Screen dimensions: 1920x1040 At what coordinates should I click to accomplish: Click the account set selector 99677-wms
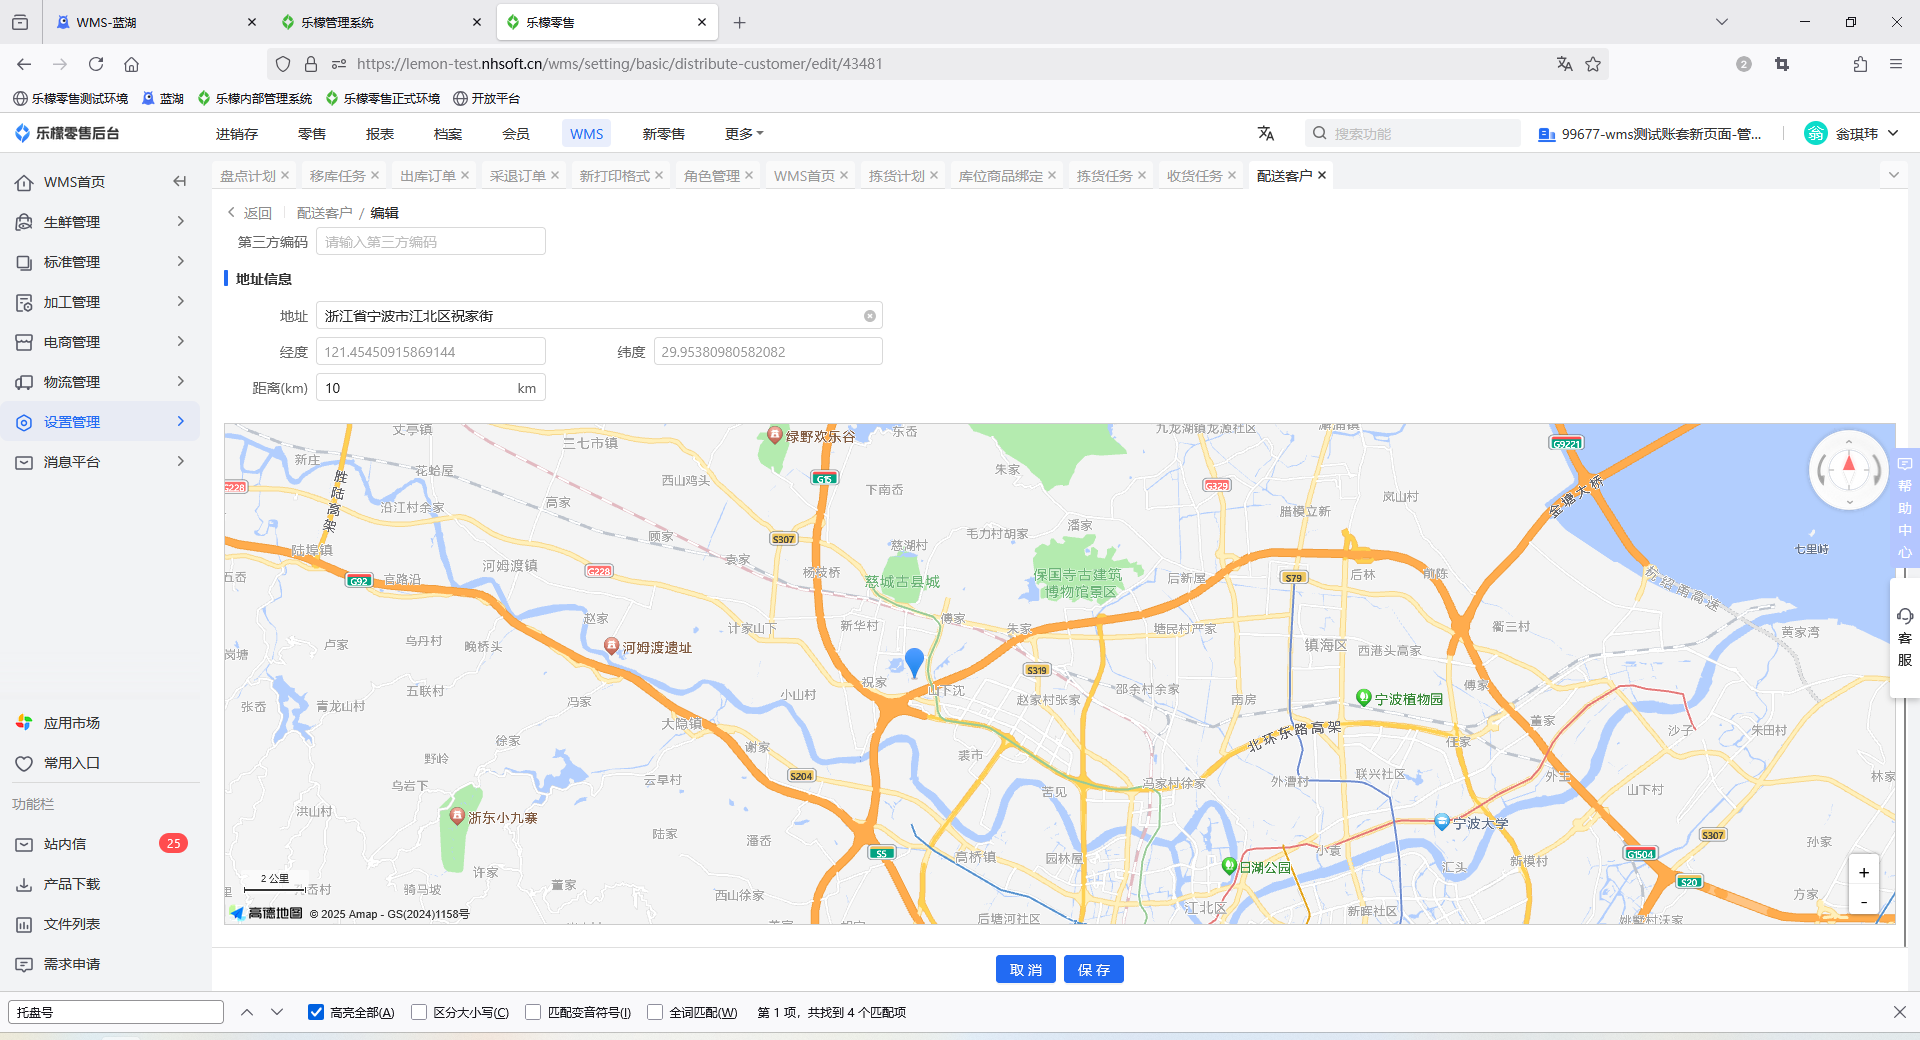pyautogui.click(x=1650, y=134)
